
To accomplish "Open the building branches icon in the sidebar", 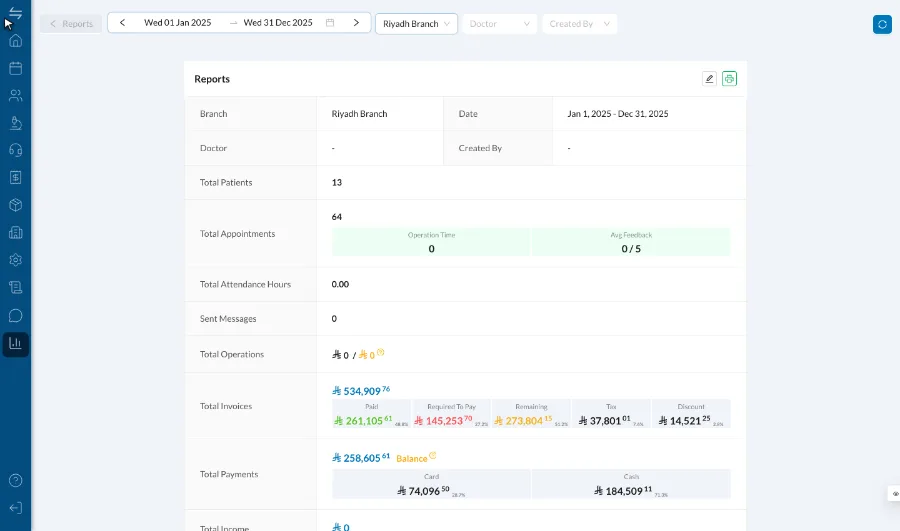I will (x=15, y=232).
